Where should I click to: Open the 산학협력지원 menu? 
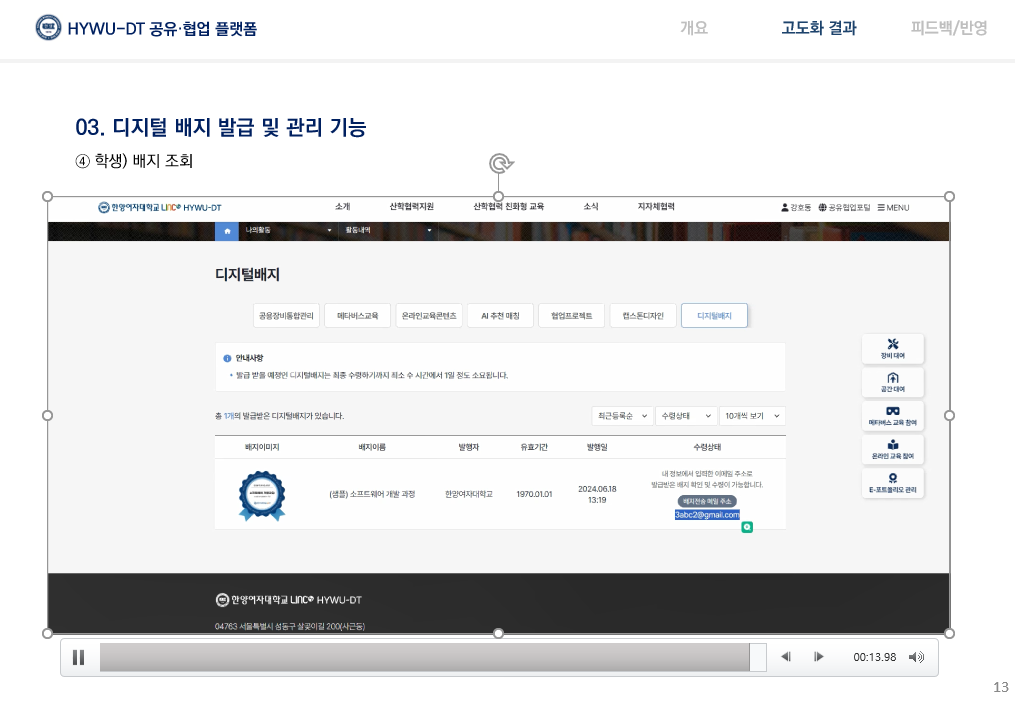[411, 207]
